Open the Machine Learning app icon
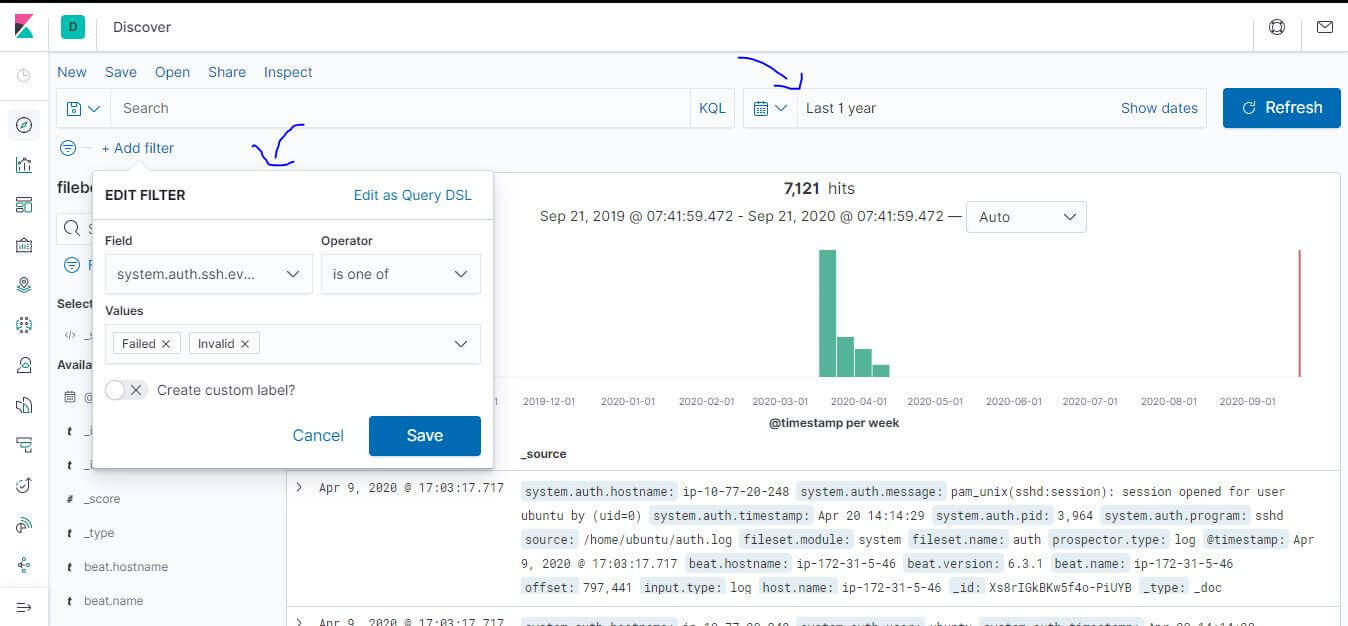 click(24, 324)
